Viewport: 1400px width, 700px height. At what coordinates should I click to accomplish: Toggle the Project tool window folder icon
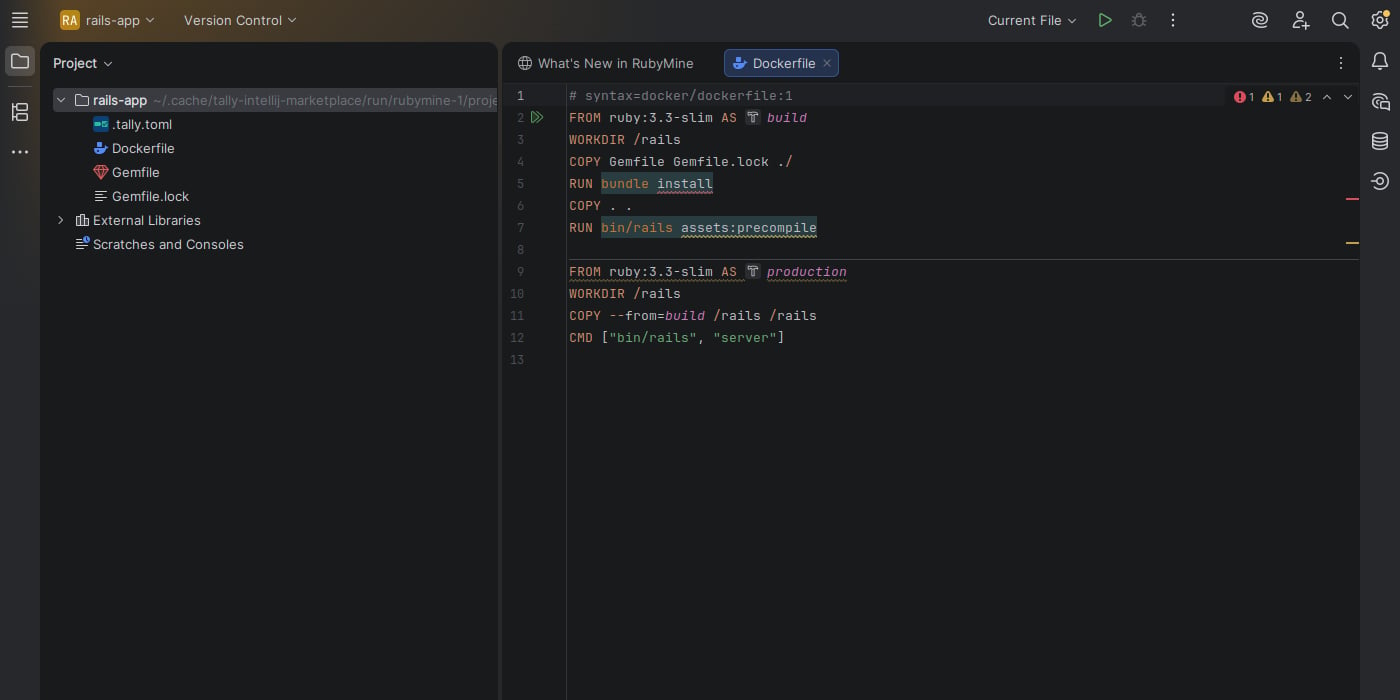tap(20, 61)
